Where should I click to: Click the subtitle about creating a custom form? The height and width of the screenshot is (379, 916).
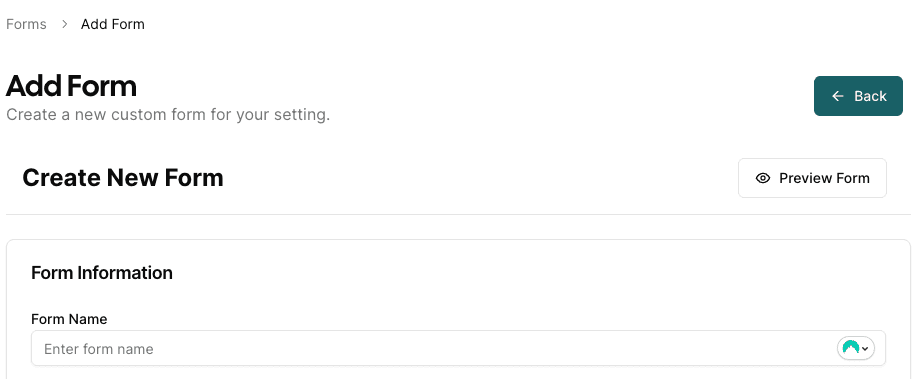[x=168, y=114]
